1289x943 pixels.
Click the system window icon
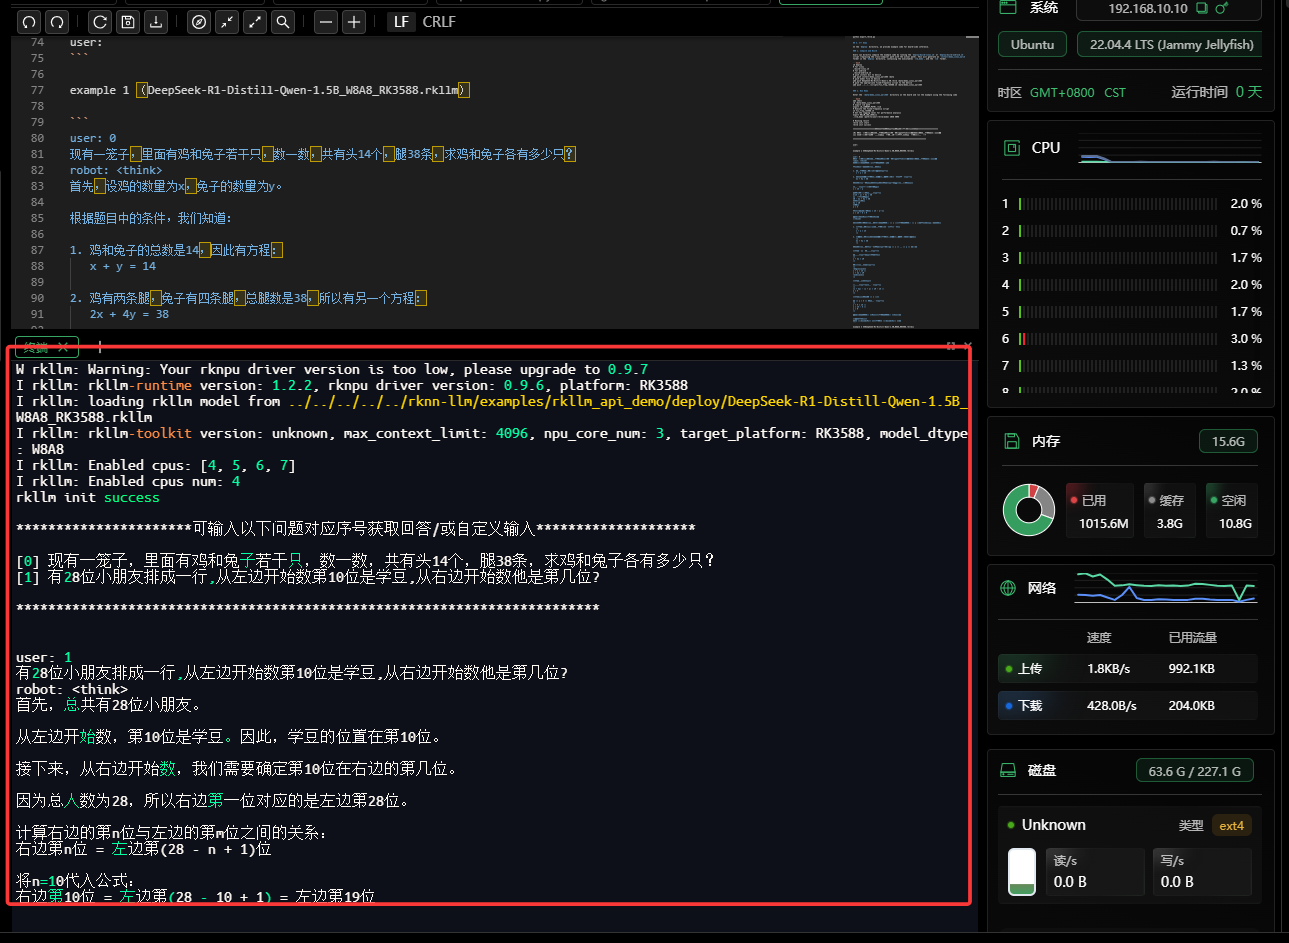(1008, 7)
